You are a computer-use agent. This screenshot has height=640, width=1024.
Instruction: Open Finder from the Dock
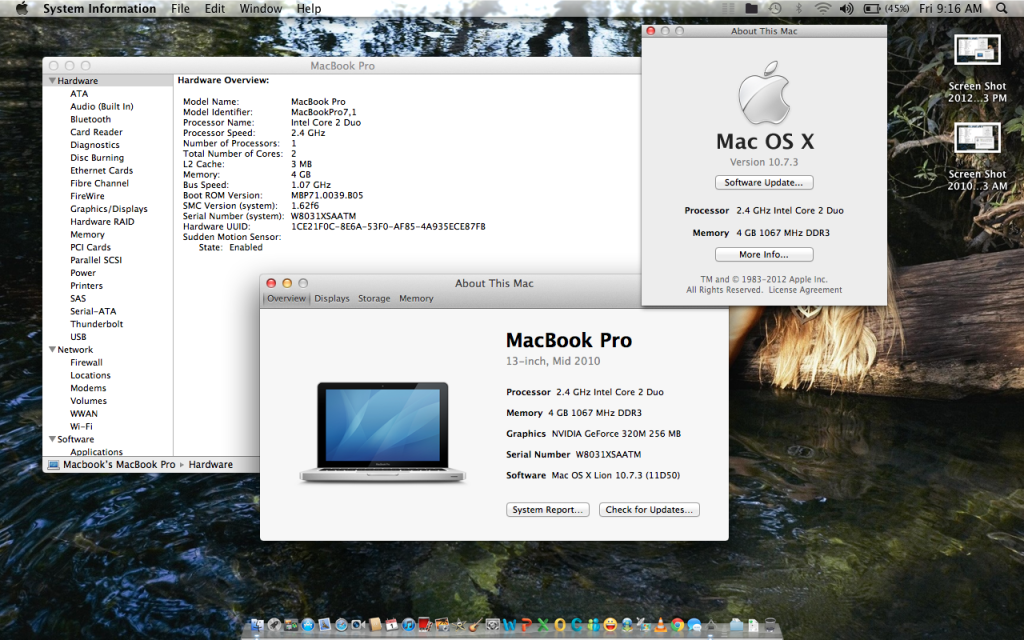pyautogui.click(x=257, y=625)
